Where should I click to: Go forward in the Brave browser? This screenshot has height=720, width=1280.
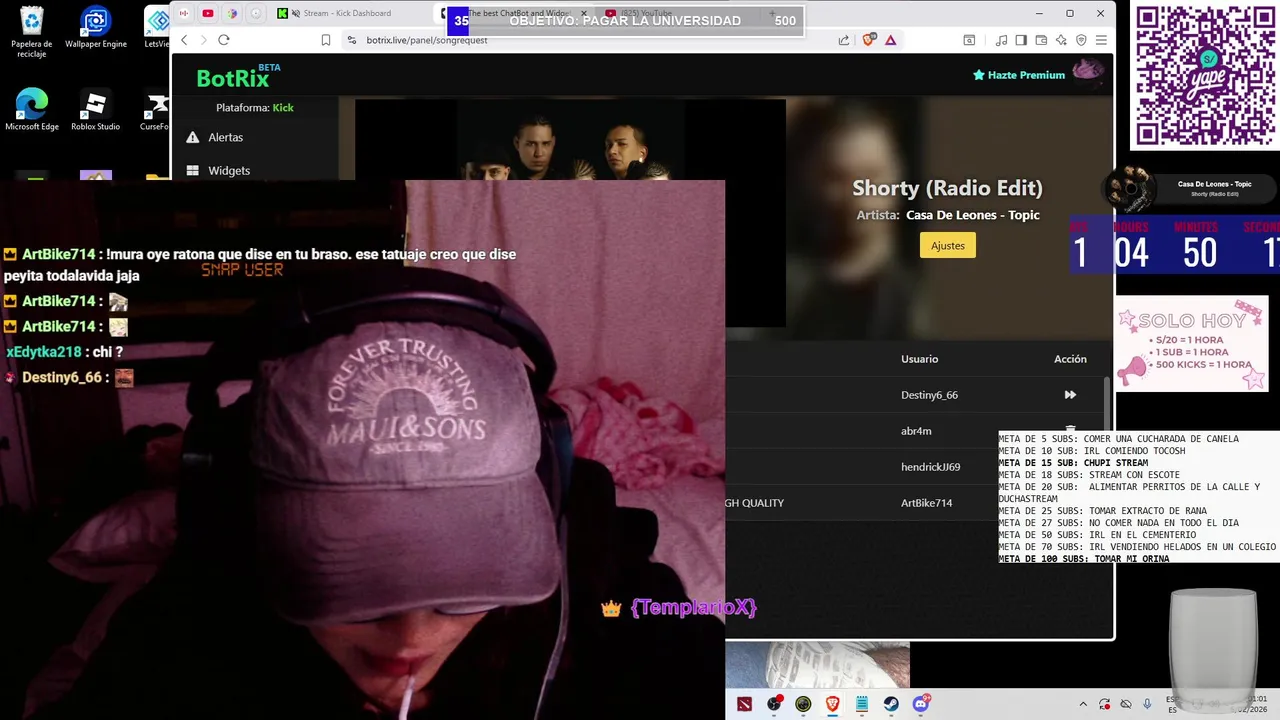click(x=204, y=40)
